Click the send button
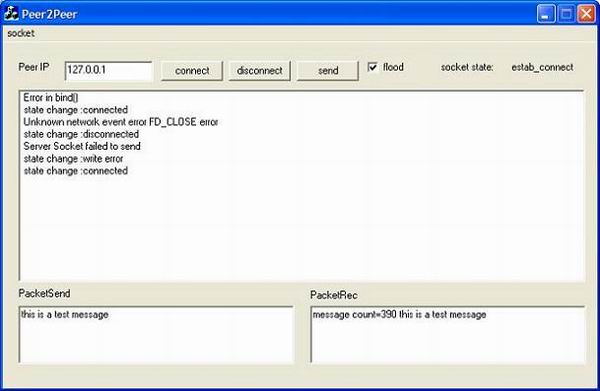 tap(328, 71)
